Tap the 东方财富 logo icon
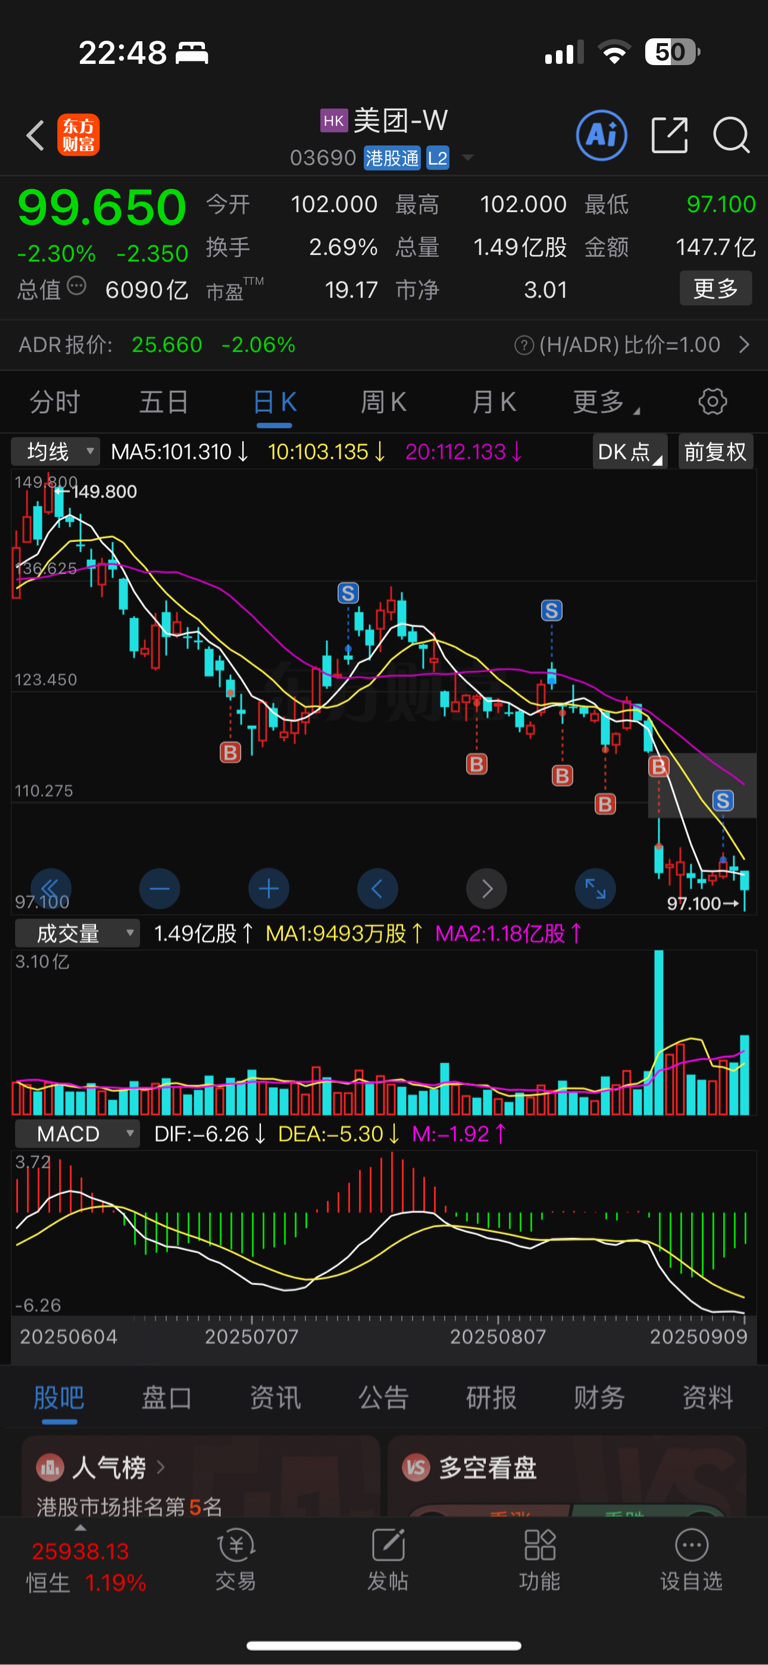The image size is (768, 1665). (79, 135)
